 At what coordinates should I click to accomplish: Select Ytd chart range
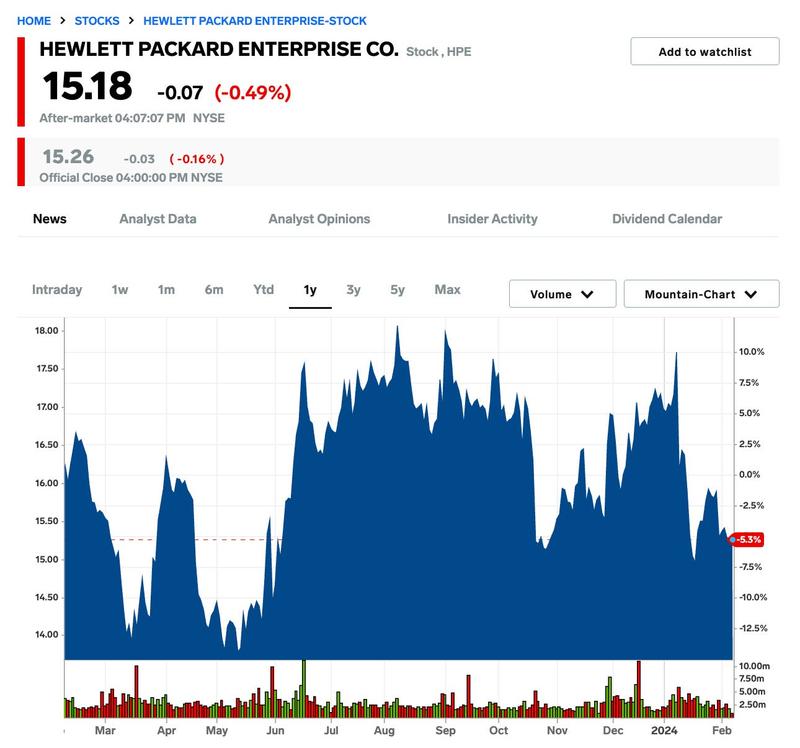point(264,290)
